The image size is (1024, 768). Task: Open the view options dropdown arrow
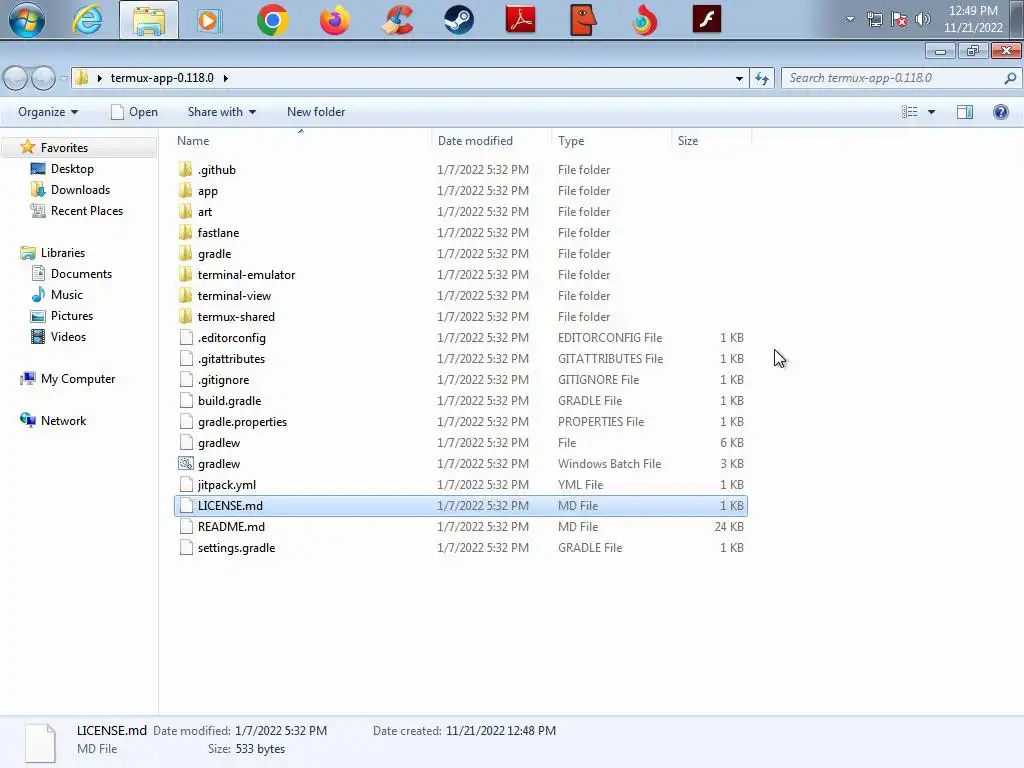932,112
